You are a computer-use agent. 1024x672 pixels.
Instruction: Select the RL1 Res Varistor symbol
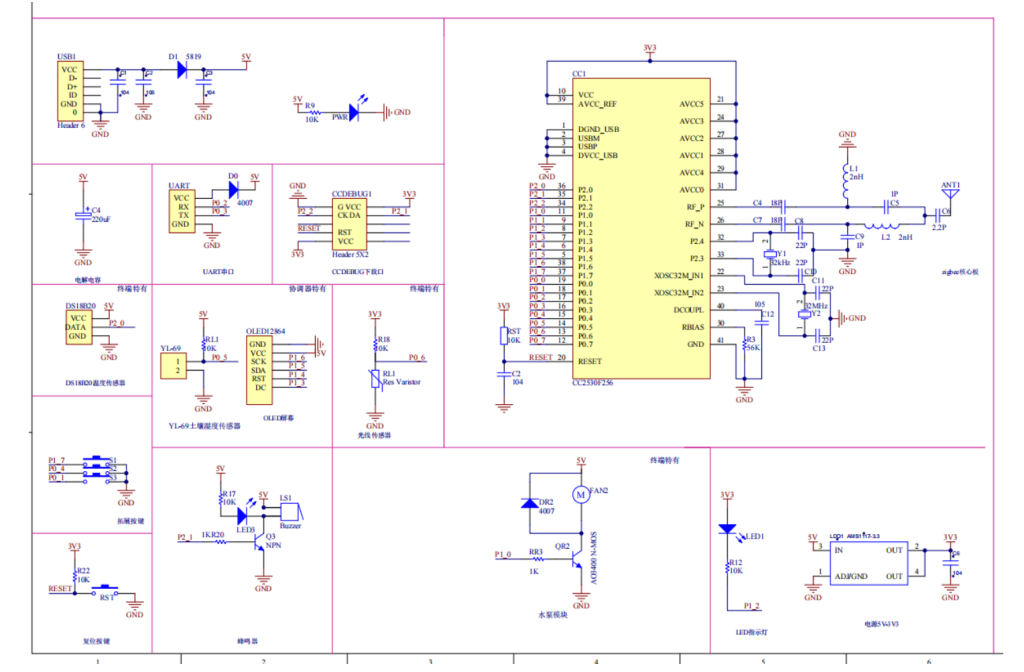pyautogui.click(x=375, y=379)
